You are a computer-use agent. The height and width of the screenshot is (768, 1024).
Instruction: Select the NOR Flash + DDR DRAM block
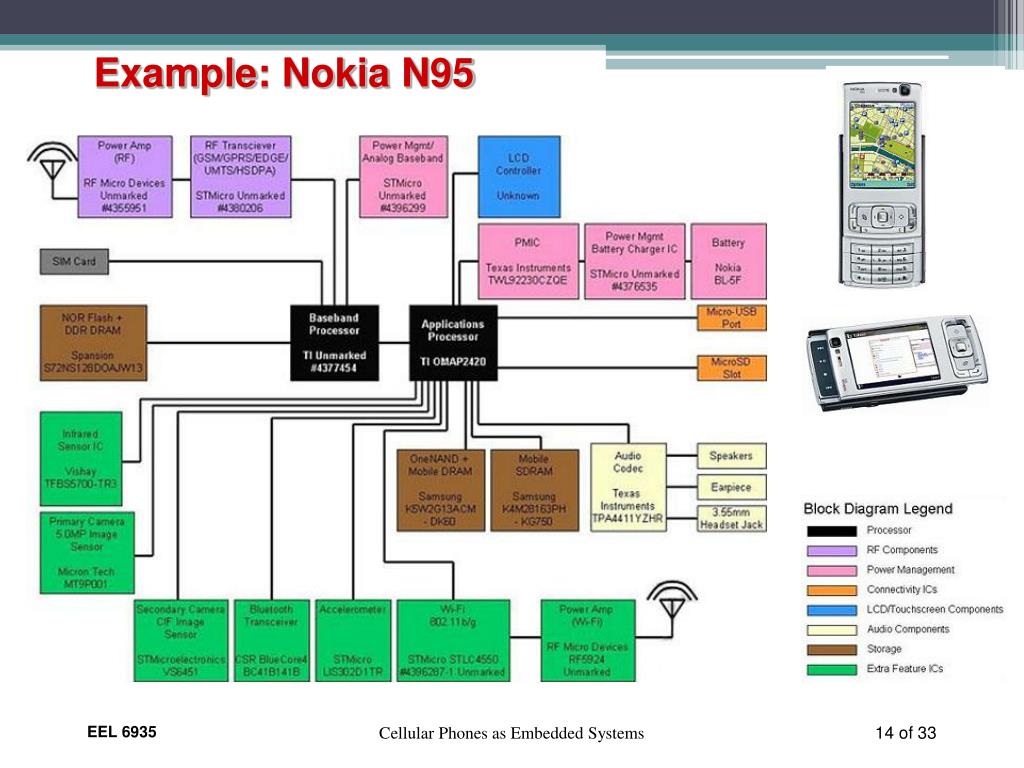[93, 343]
